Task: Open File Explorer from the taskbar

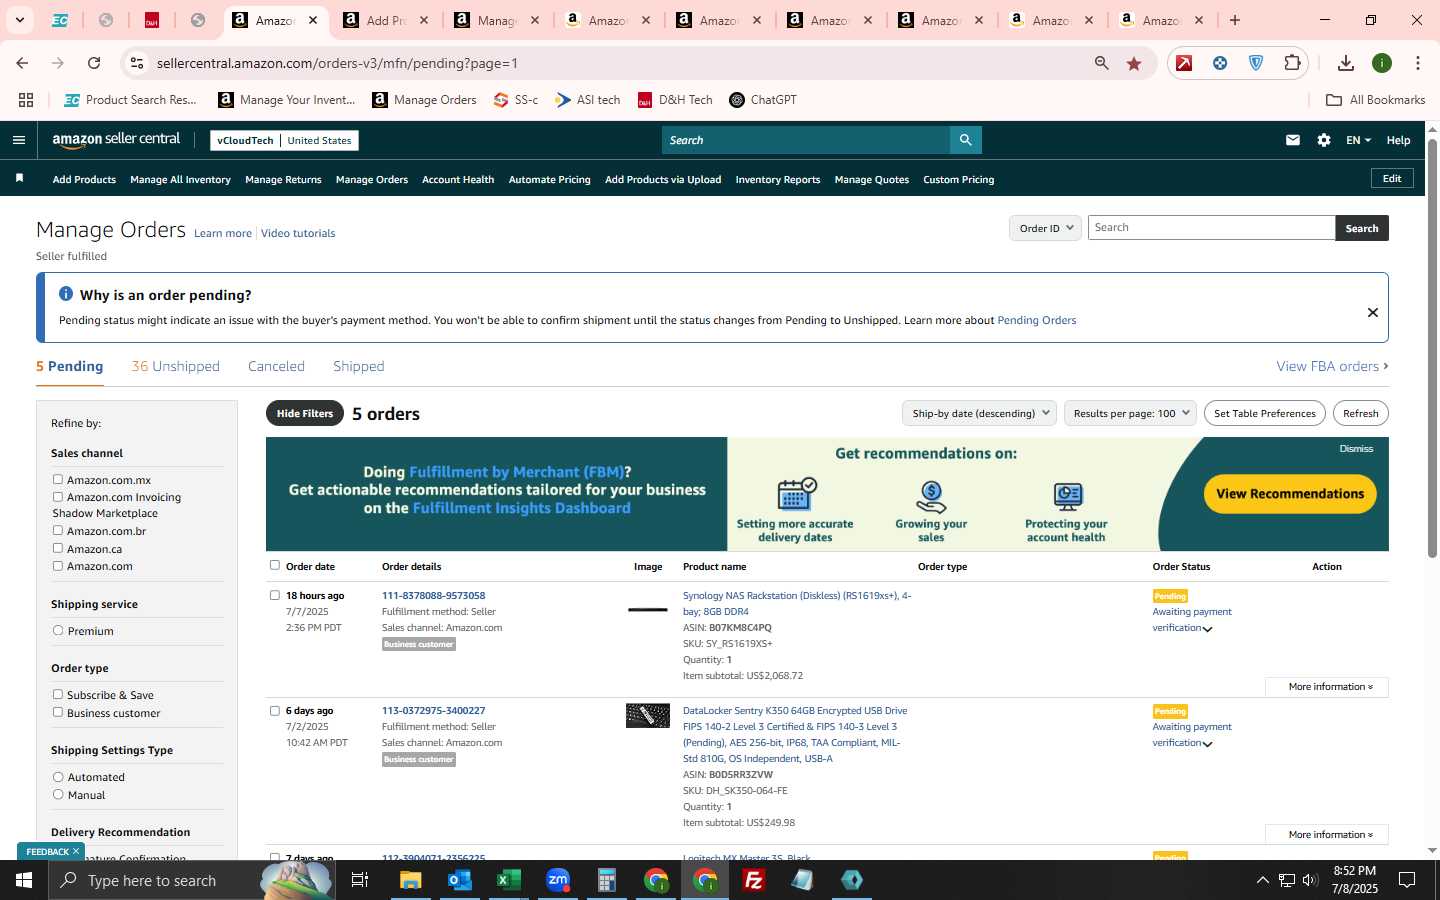Action: (411, 880)
